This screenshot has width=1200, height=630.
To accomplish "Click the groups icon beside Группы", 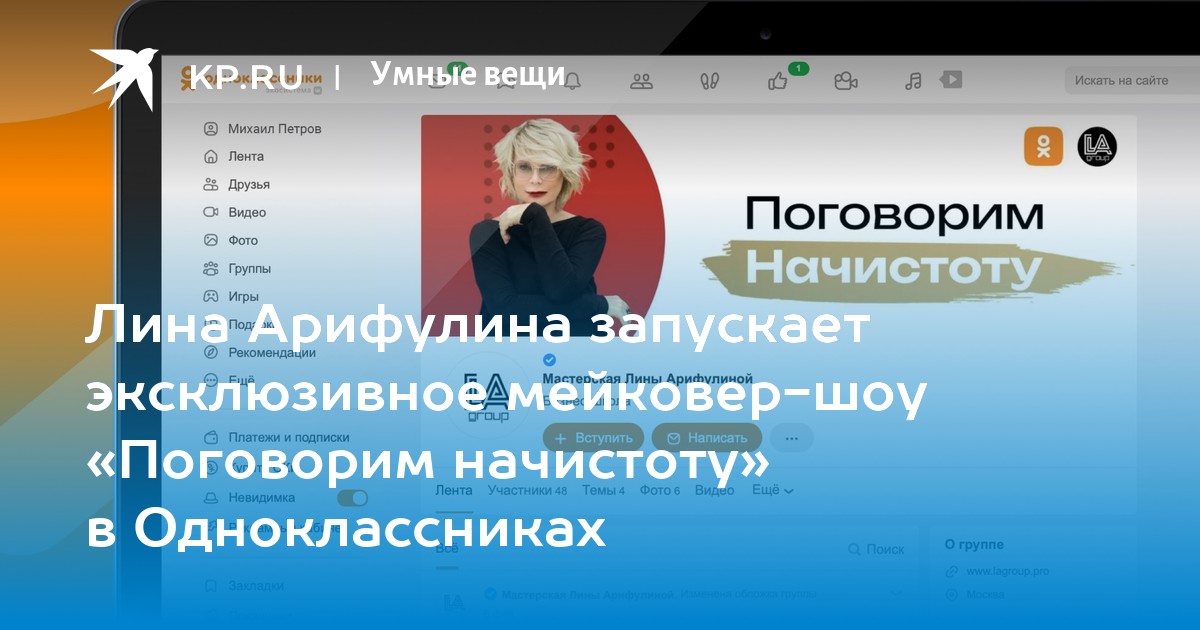I will (x=211, y=268).
